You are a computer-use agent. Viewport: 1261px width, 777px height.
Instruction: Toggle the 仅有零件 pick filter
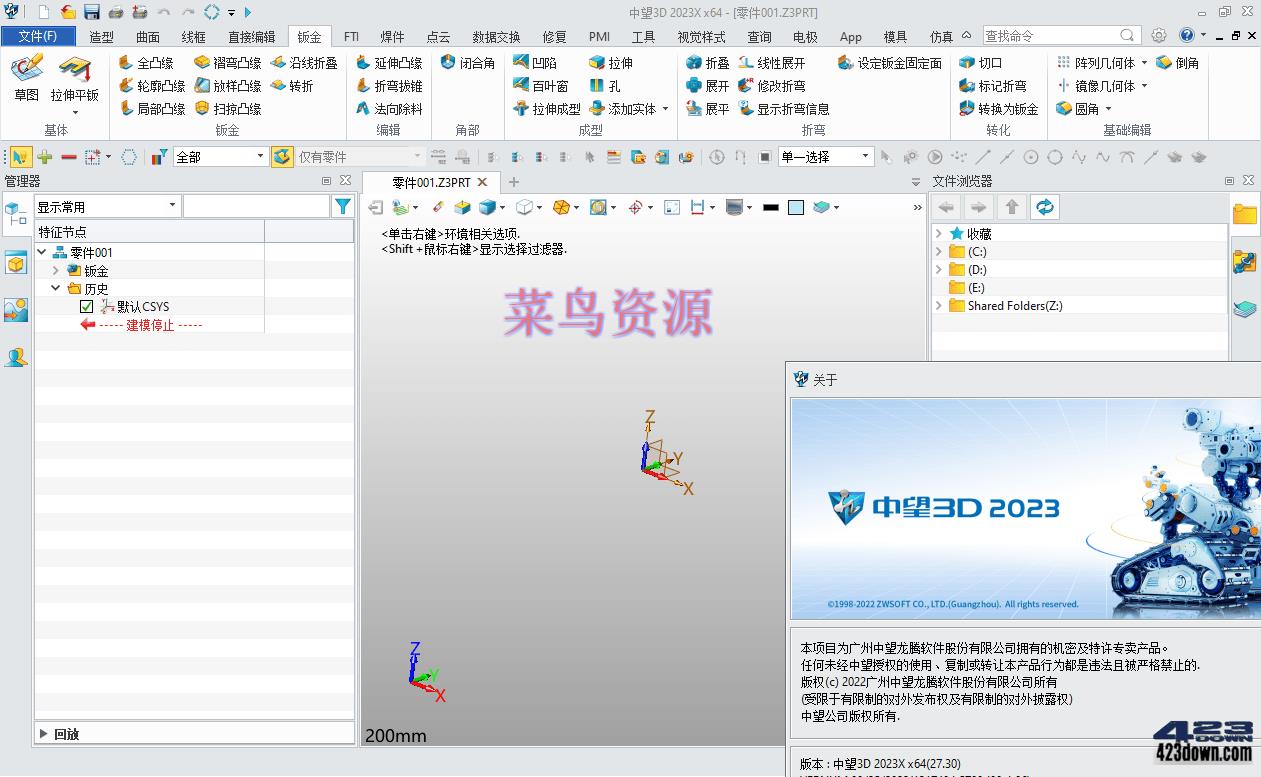click(x=281, y=156)
